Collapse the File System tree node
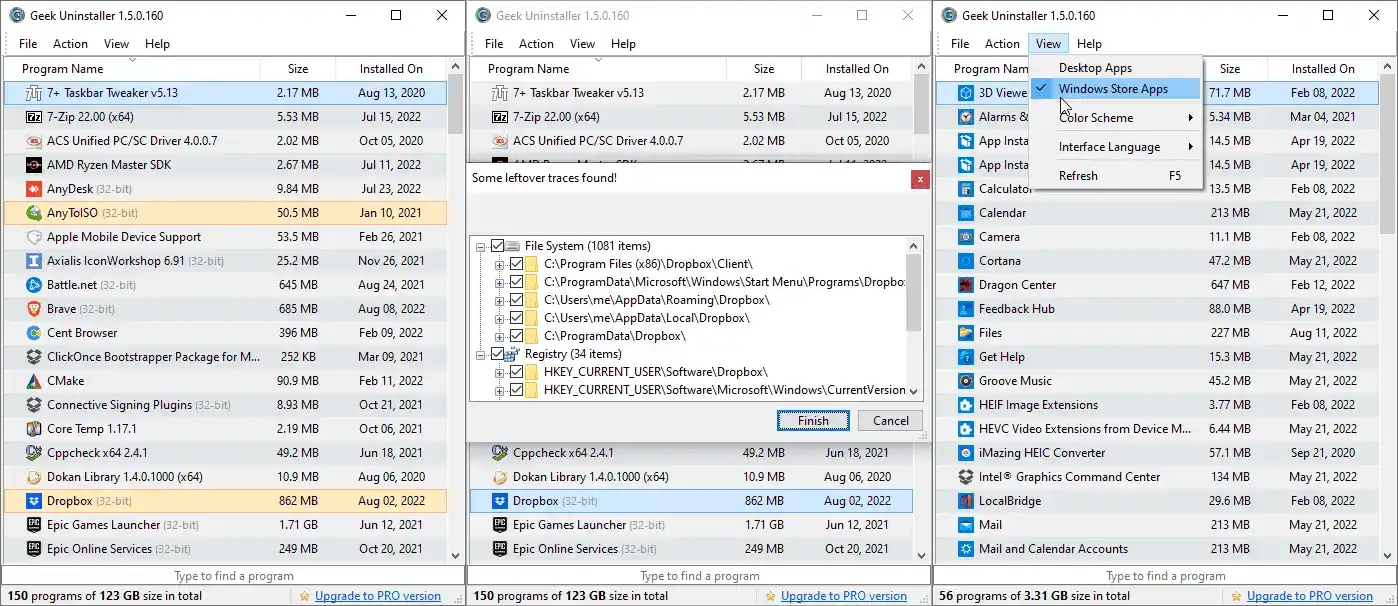This screenshot has height=606, width=1398. [481, 246]
